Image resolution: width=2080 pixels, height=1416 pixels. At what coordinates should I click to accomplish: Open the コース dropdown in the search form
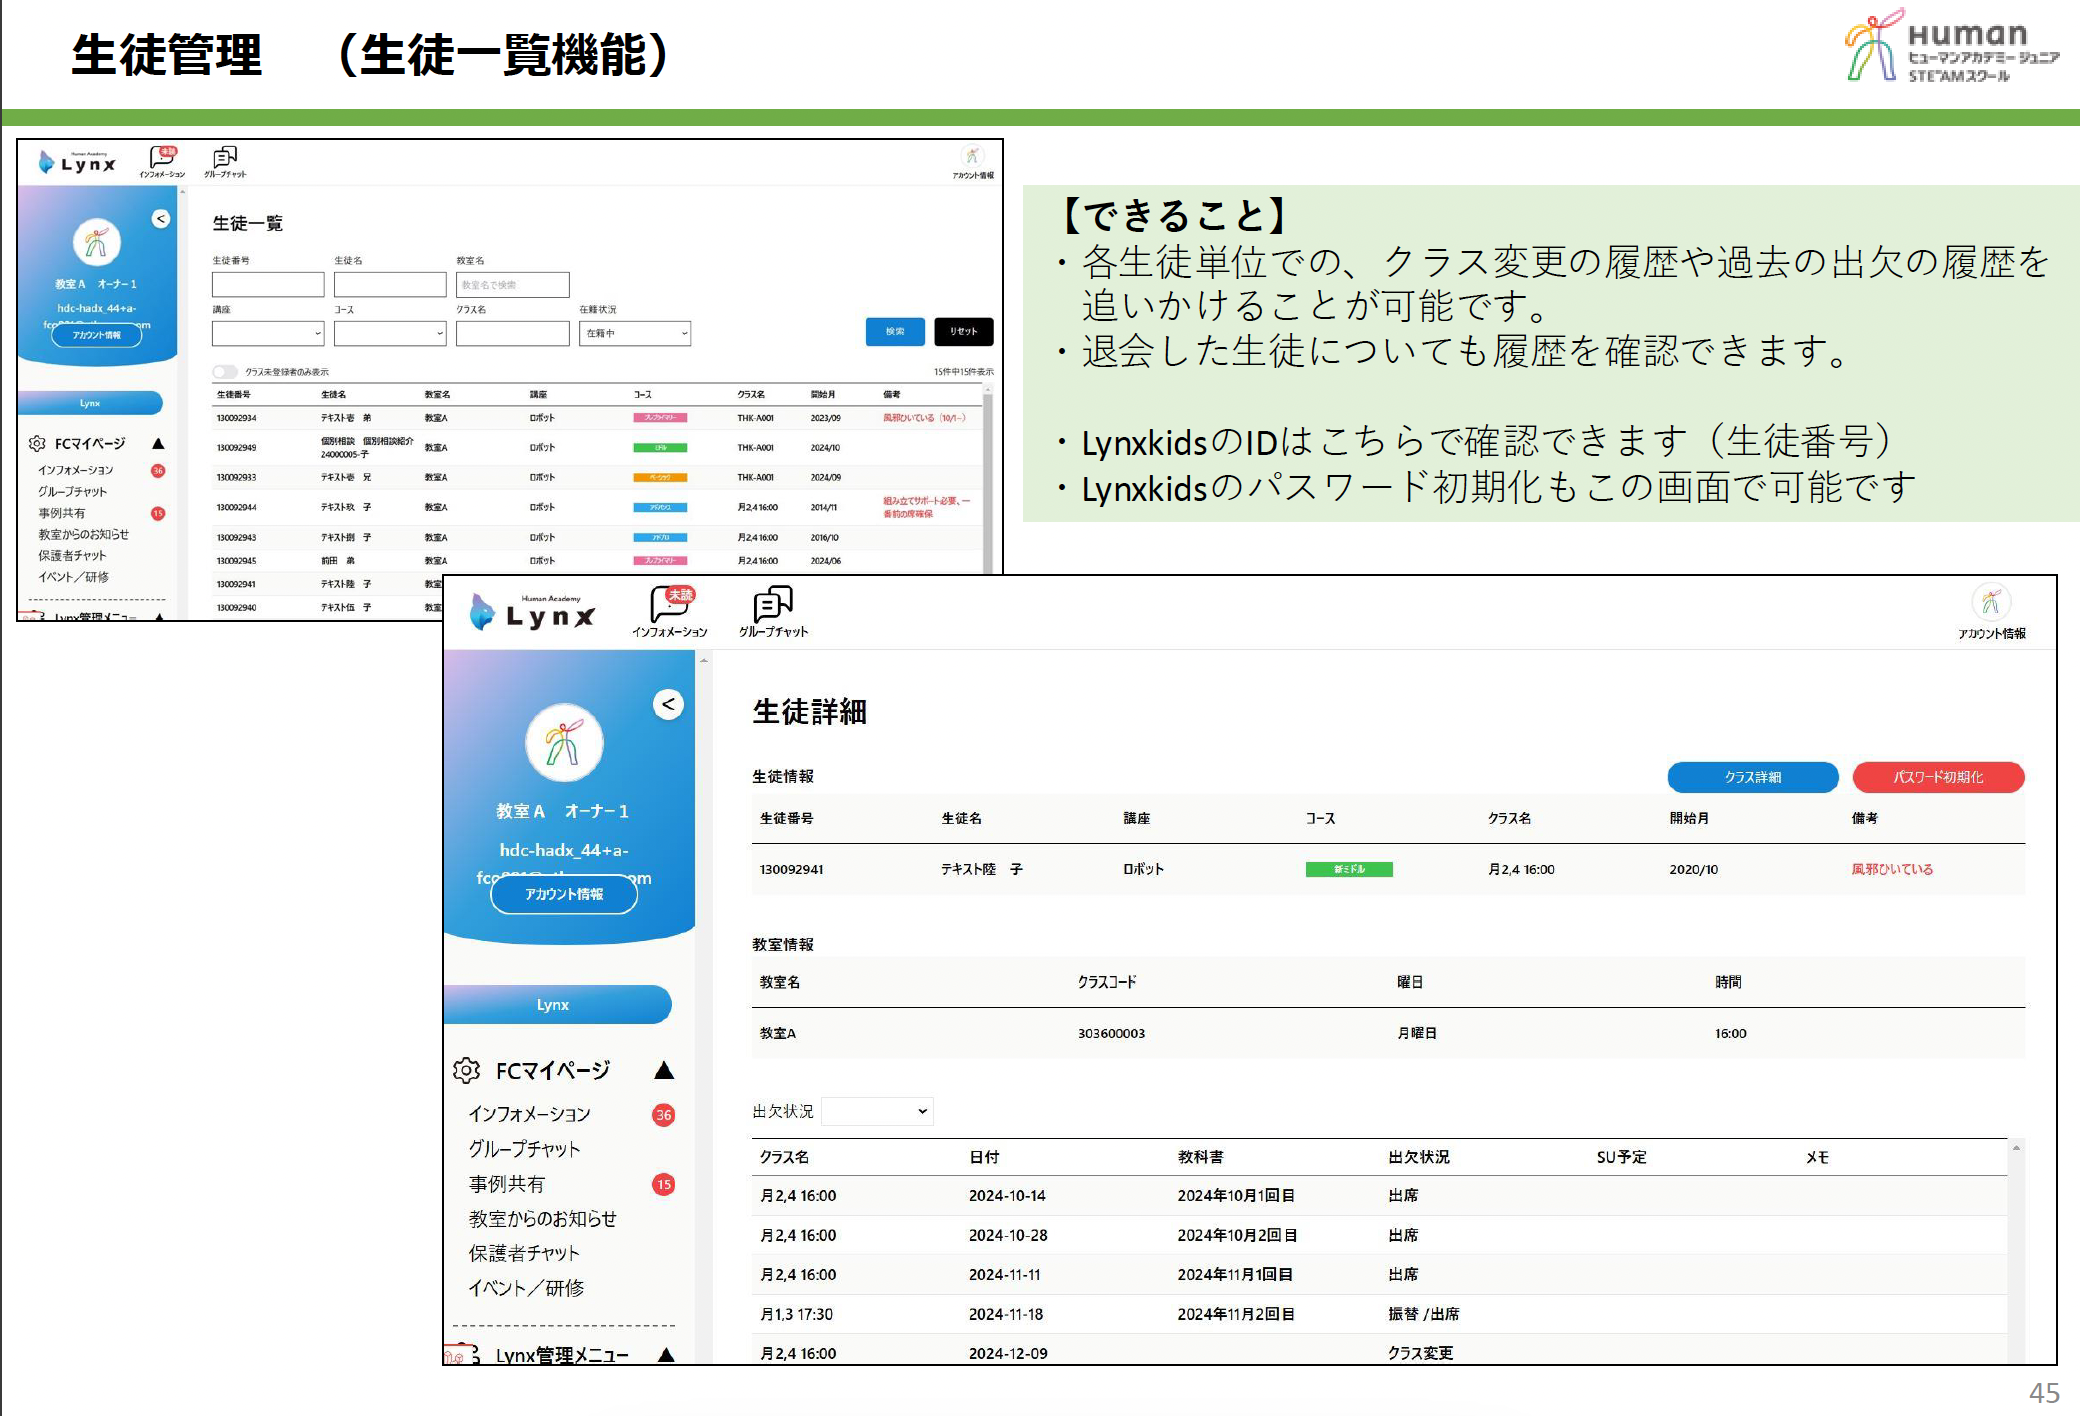tap(390, 333)
